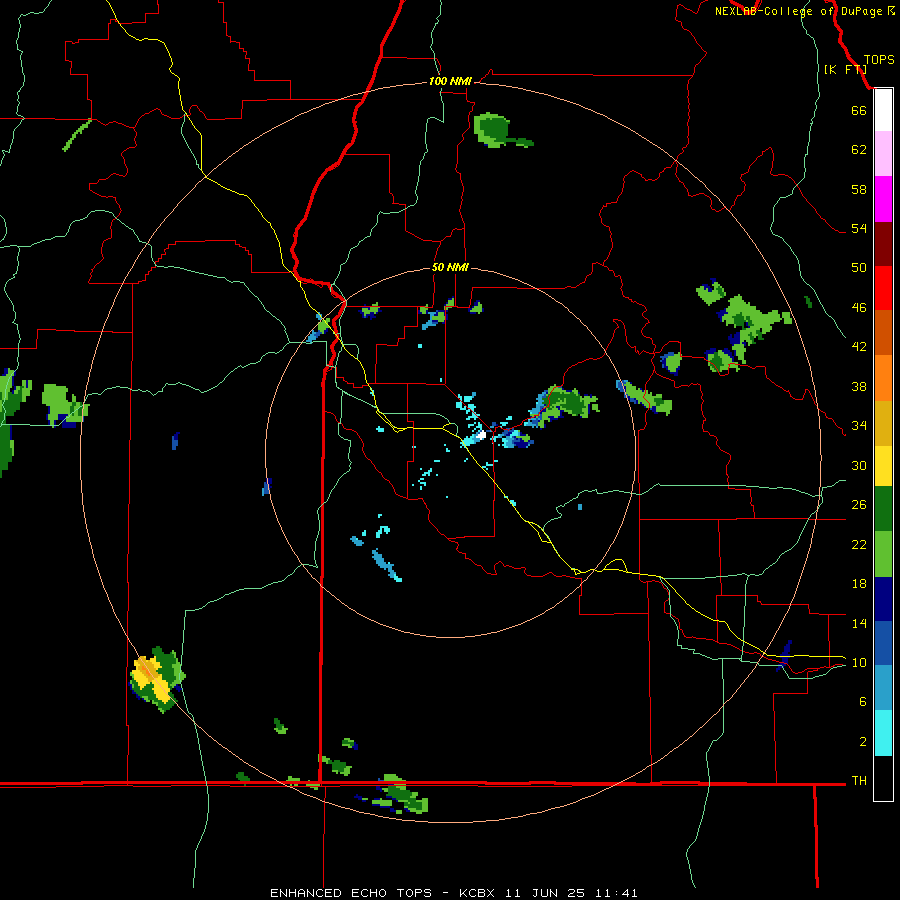Click the TH legend label

[x=859, y=781]
